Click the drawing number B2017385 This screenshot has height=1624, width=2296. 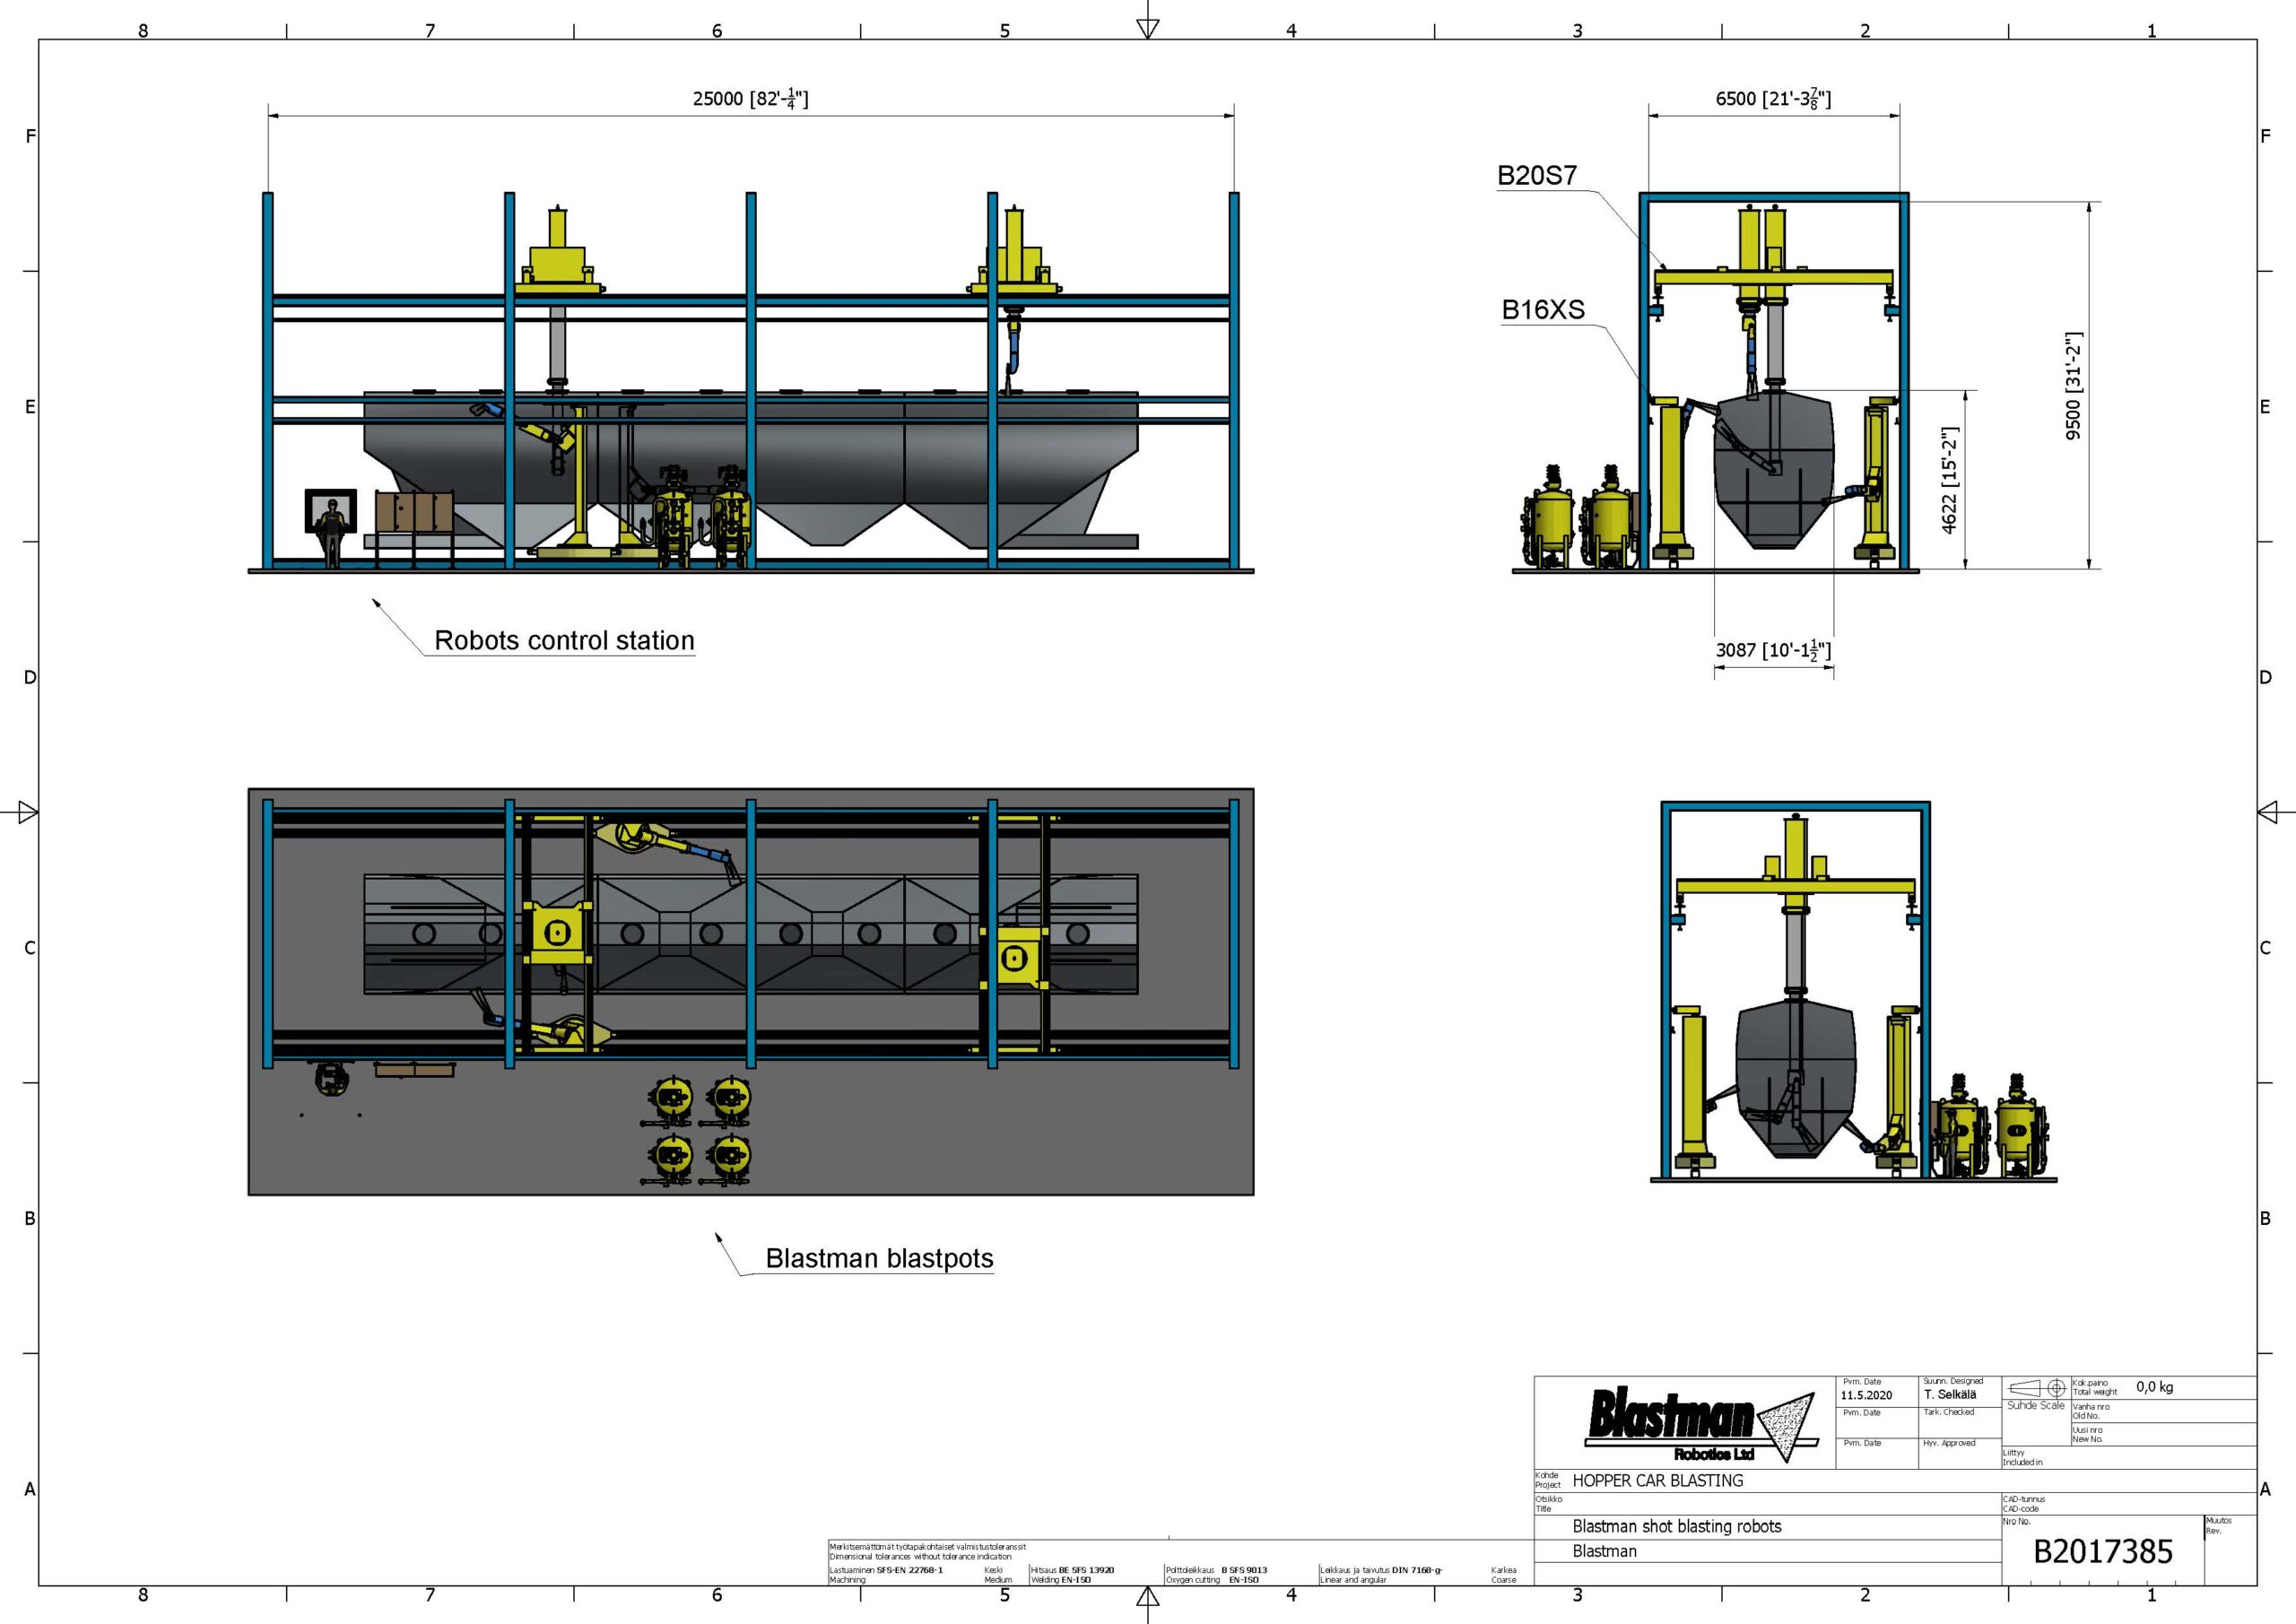coord(2103,1552)
